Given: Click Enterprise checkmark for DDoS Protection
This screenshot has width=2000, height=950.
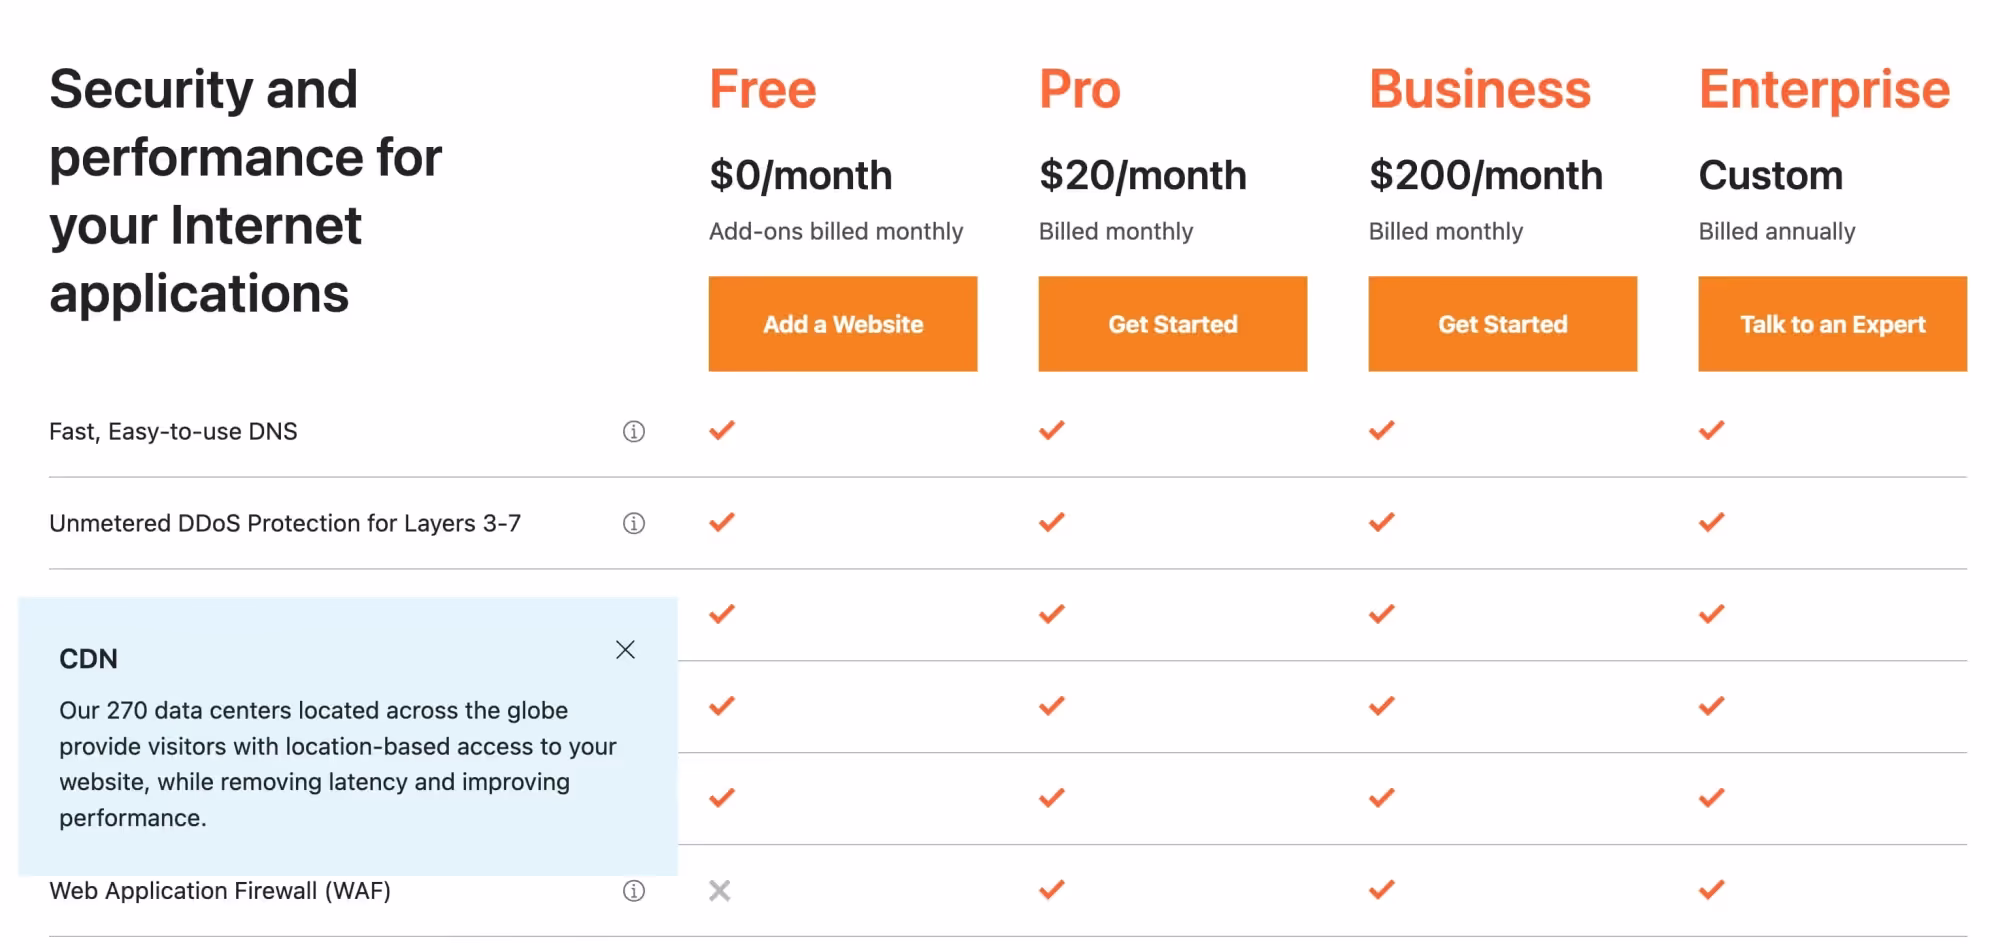Looking at the screenshot, I should point(1712,523).
